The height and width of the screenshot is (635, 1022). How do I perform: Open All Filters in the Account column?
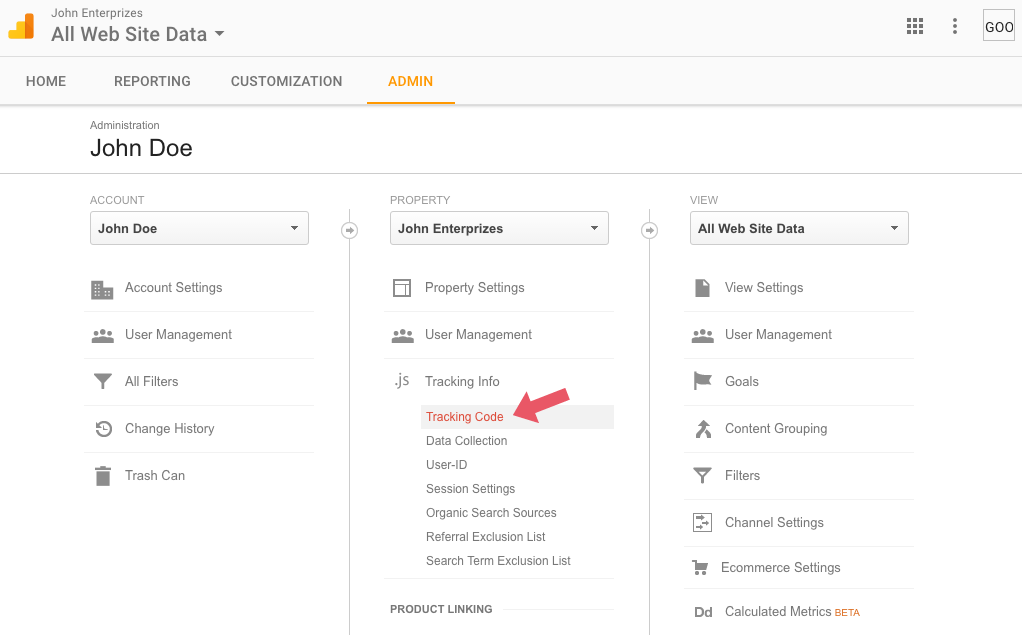point(151,381)
